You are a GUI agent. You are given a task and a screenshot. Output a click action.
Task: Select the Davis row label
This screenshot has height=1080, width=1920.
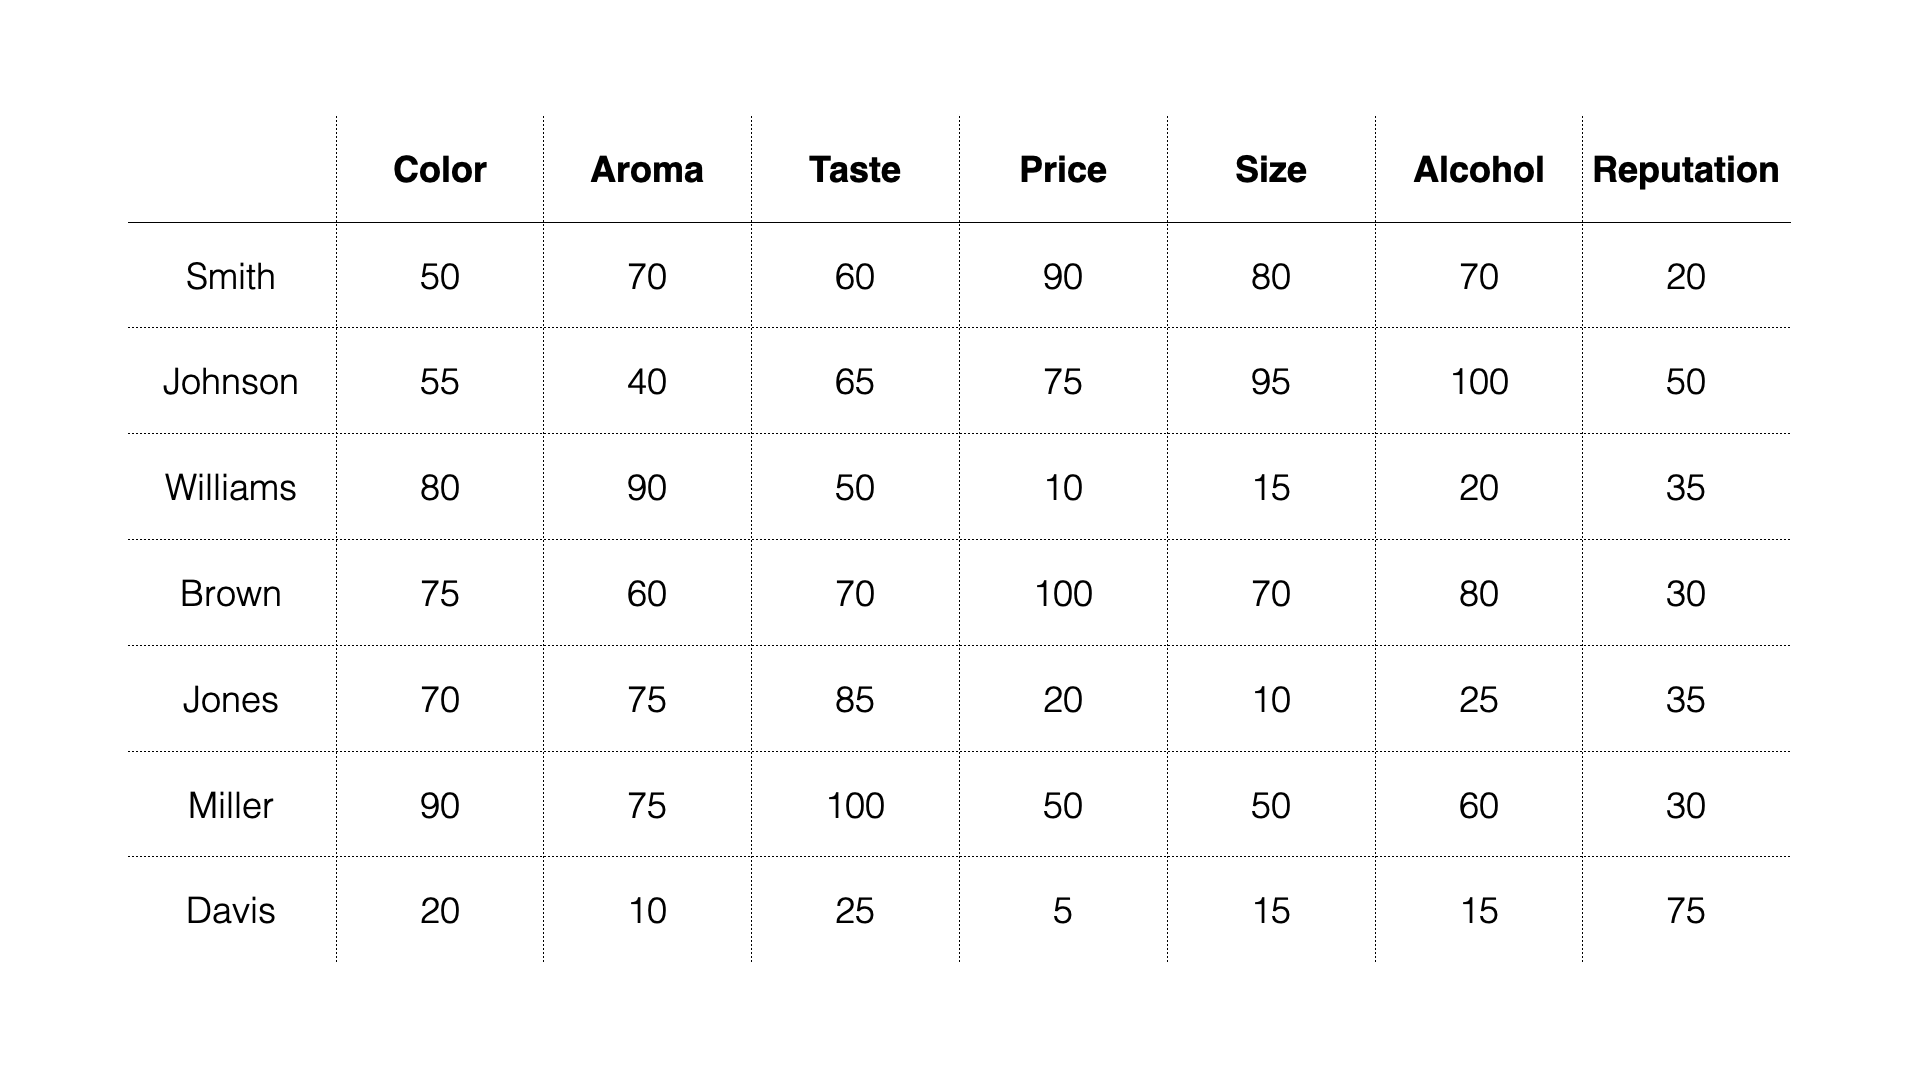click(231, 911)
